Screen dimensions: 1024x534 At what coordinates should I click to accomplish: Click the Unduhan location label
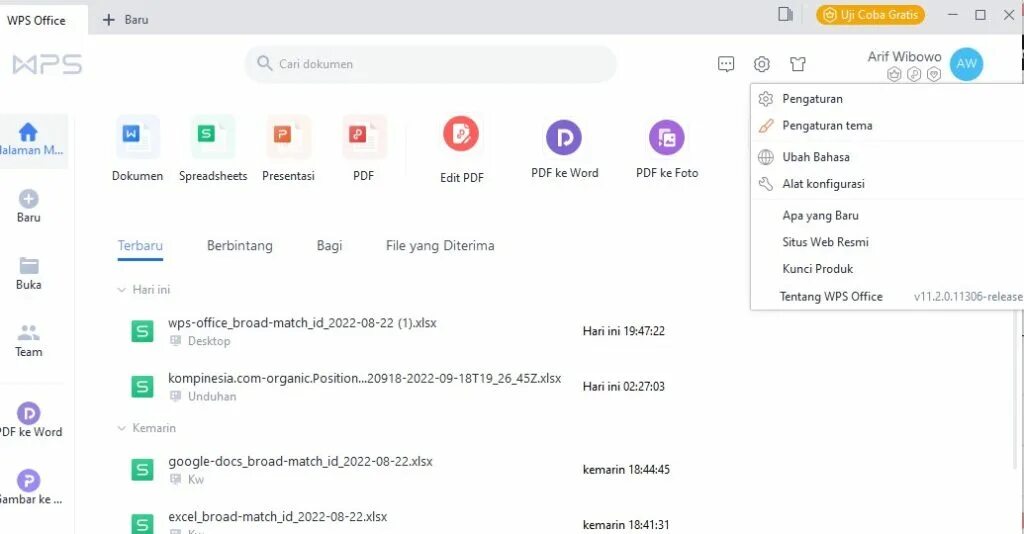click(212, 397)
